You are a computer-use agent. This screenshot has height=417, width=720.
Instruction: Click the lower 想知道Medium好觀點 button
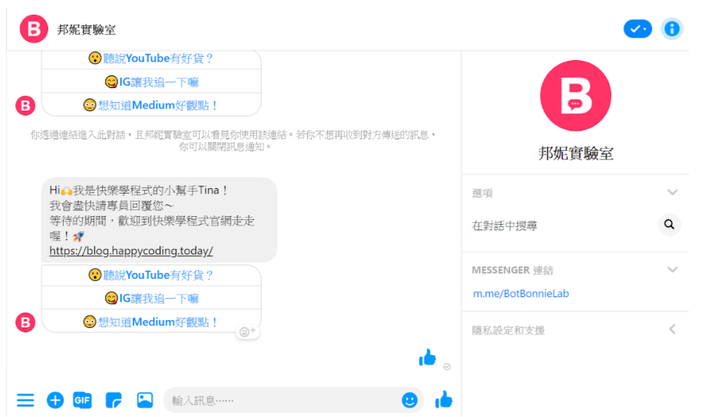point(151,322)
